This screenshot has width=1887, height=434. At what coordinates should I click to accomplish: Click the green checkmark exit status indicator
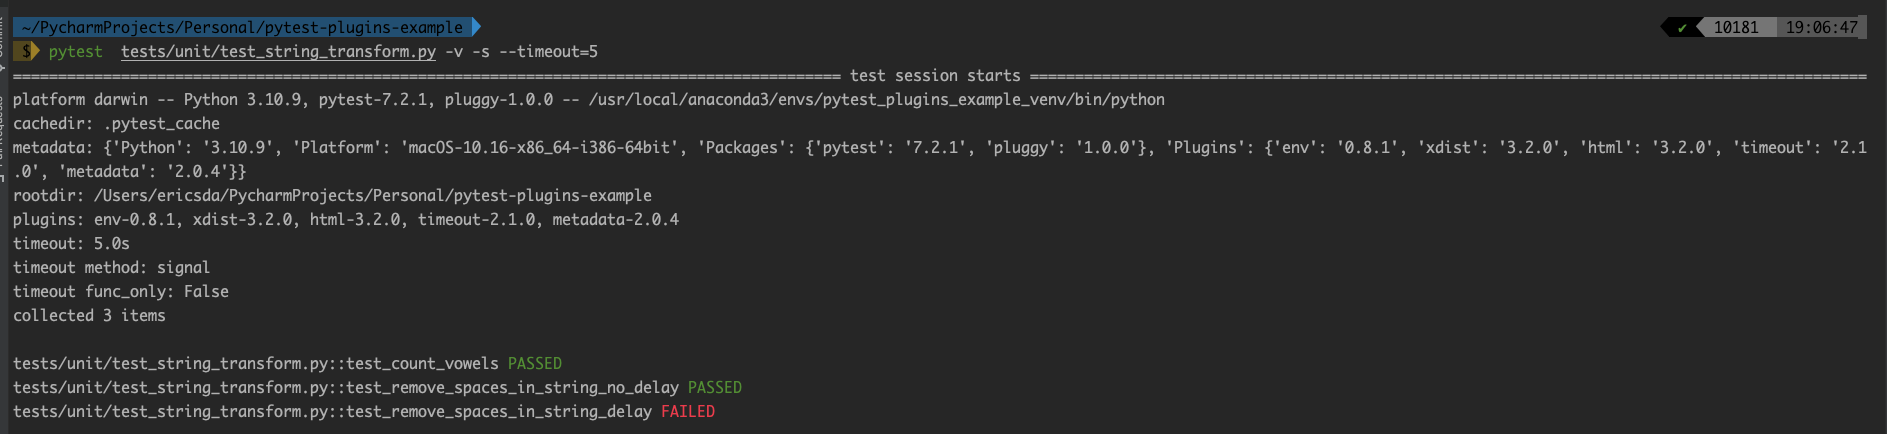[x=1682, y=27]
